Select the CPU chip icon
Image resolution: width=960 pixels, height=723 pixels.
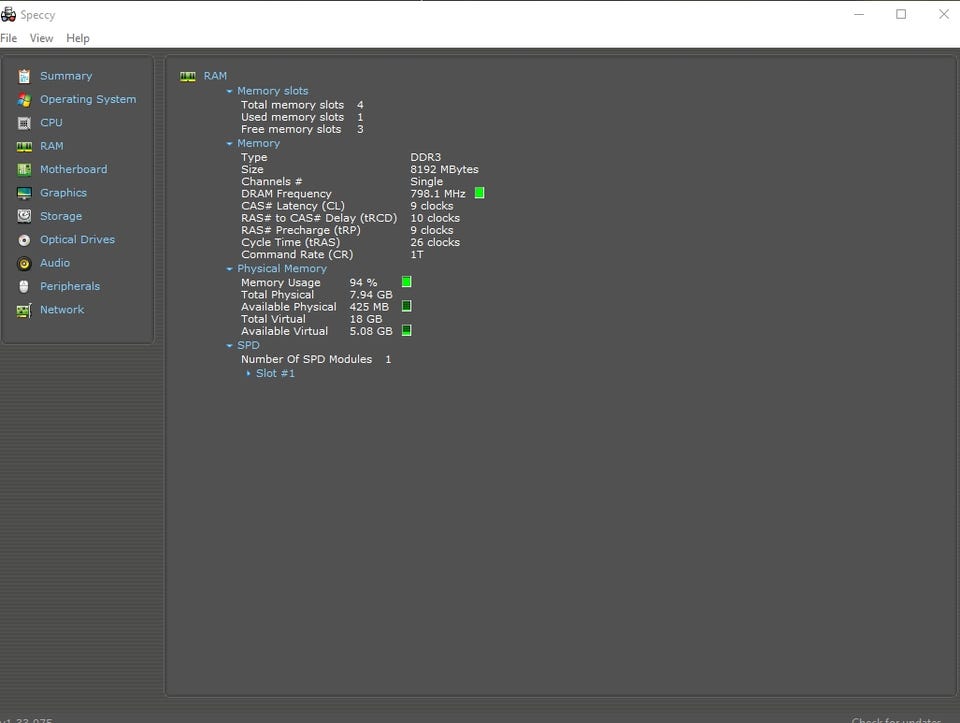pyautogui.click(x=24, y=123)
